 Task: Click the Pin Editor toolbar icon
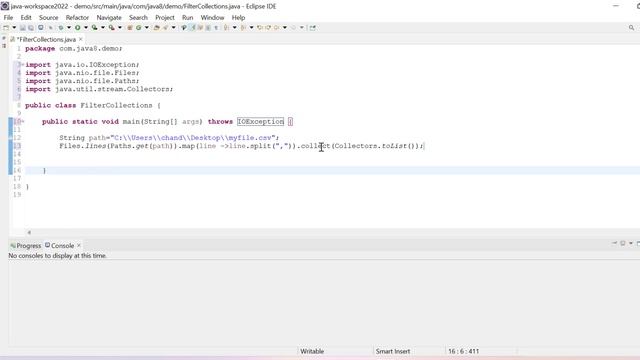coord(313,28)
